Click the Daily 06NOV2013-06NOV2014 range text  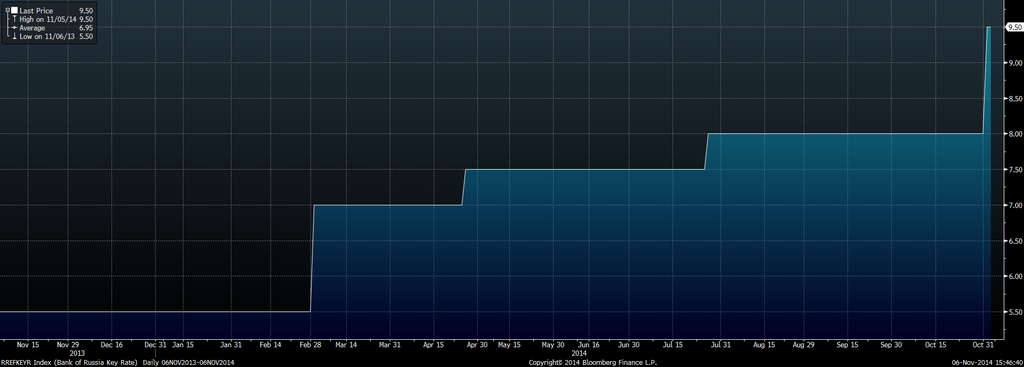[189, 362]
